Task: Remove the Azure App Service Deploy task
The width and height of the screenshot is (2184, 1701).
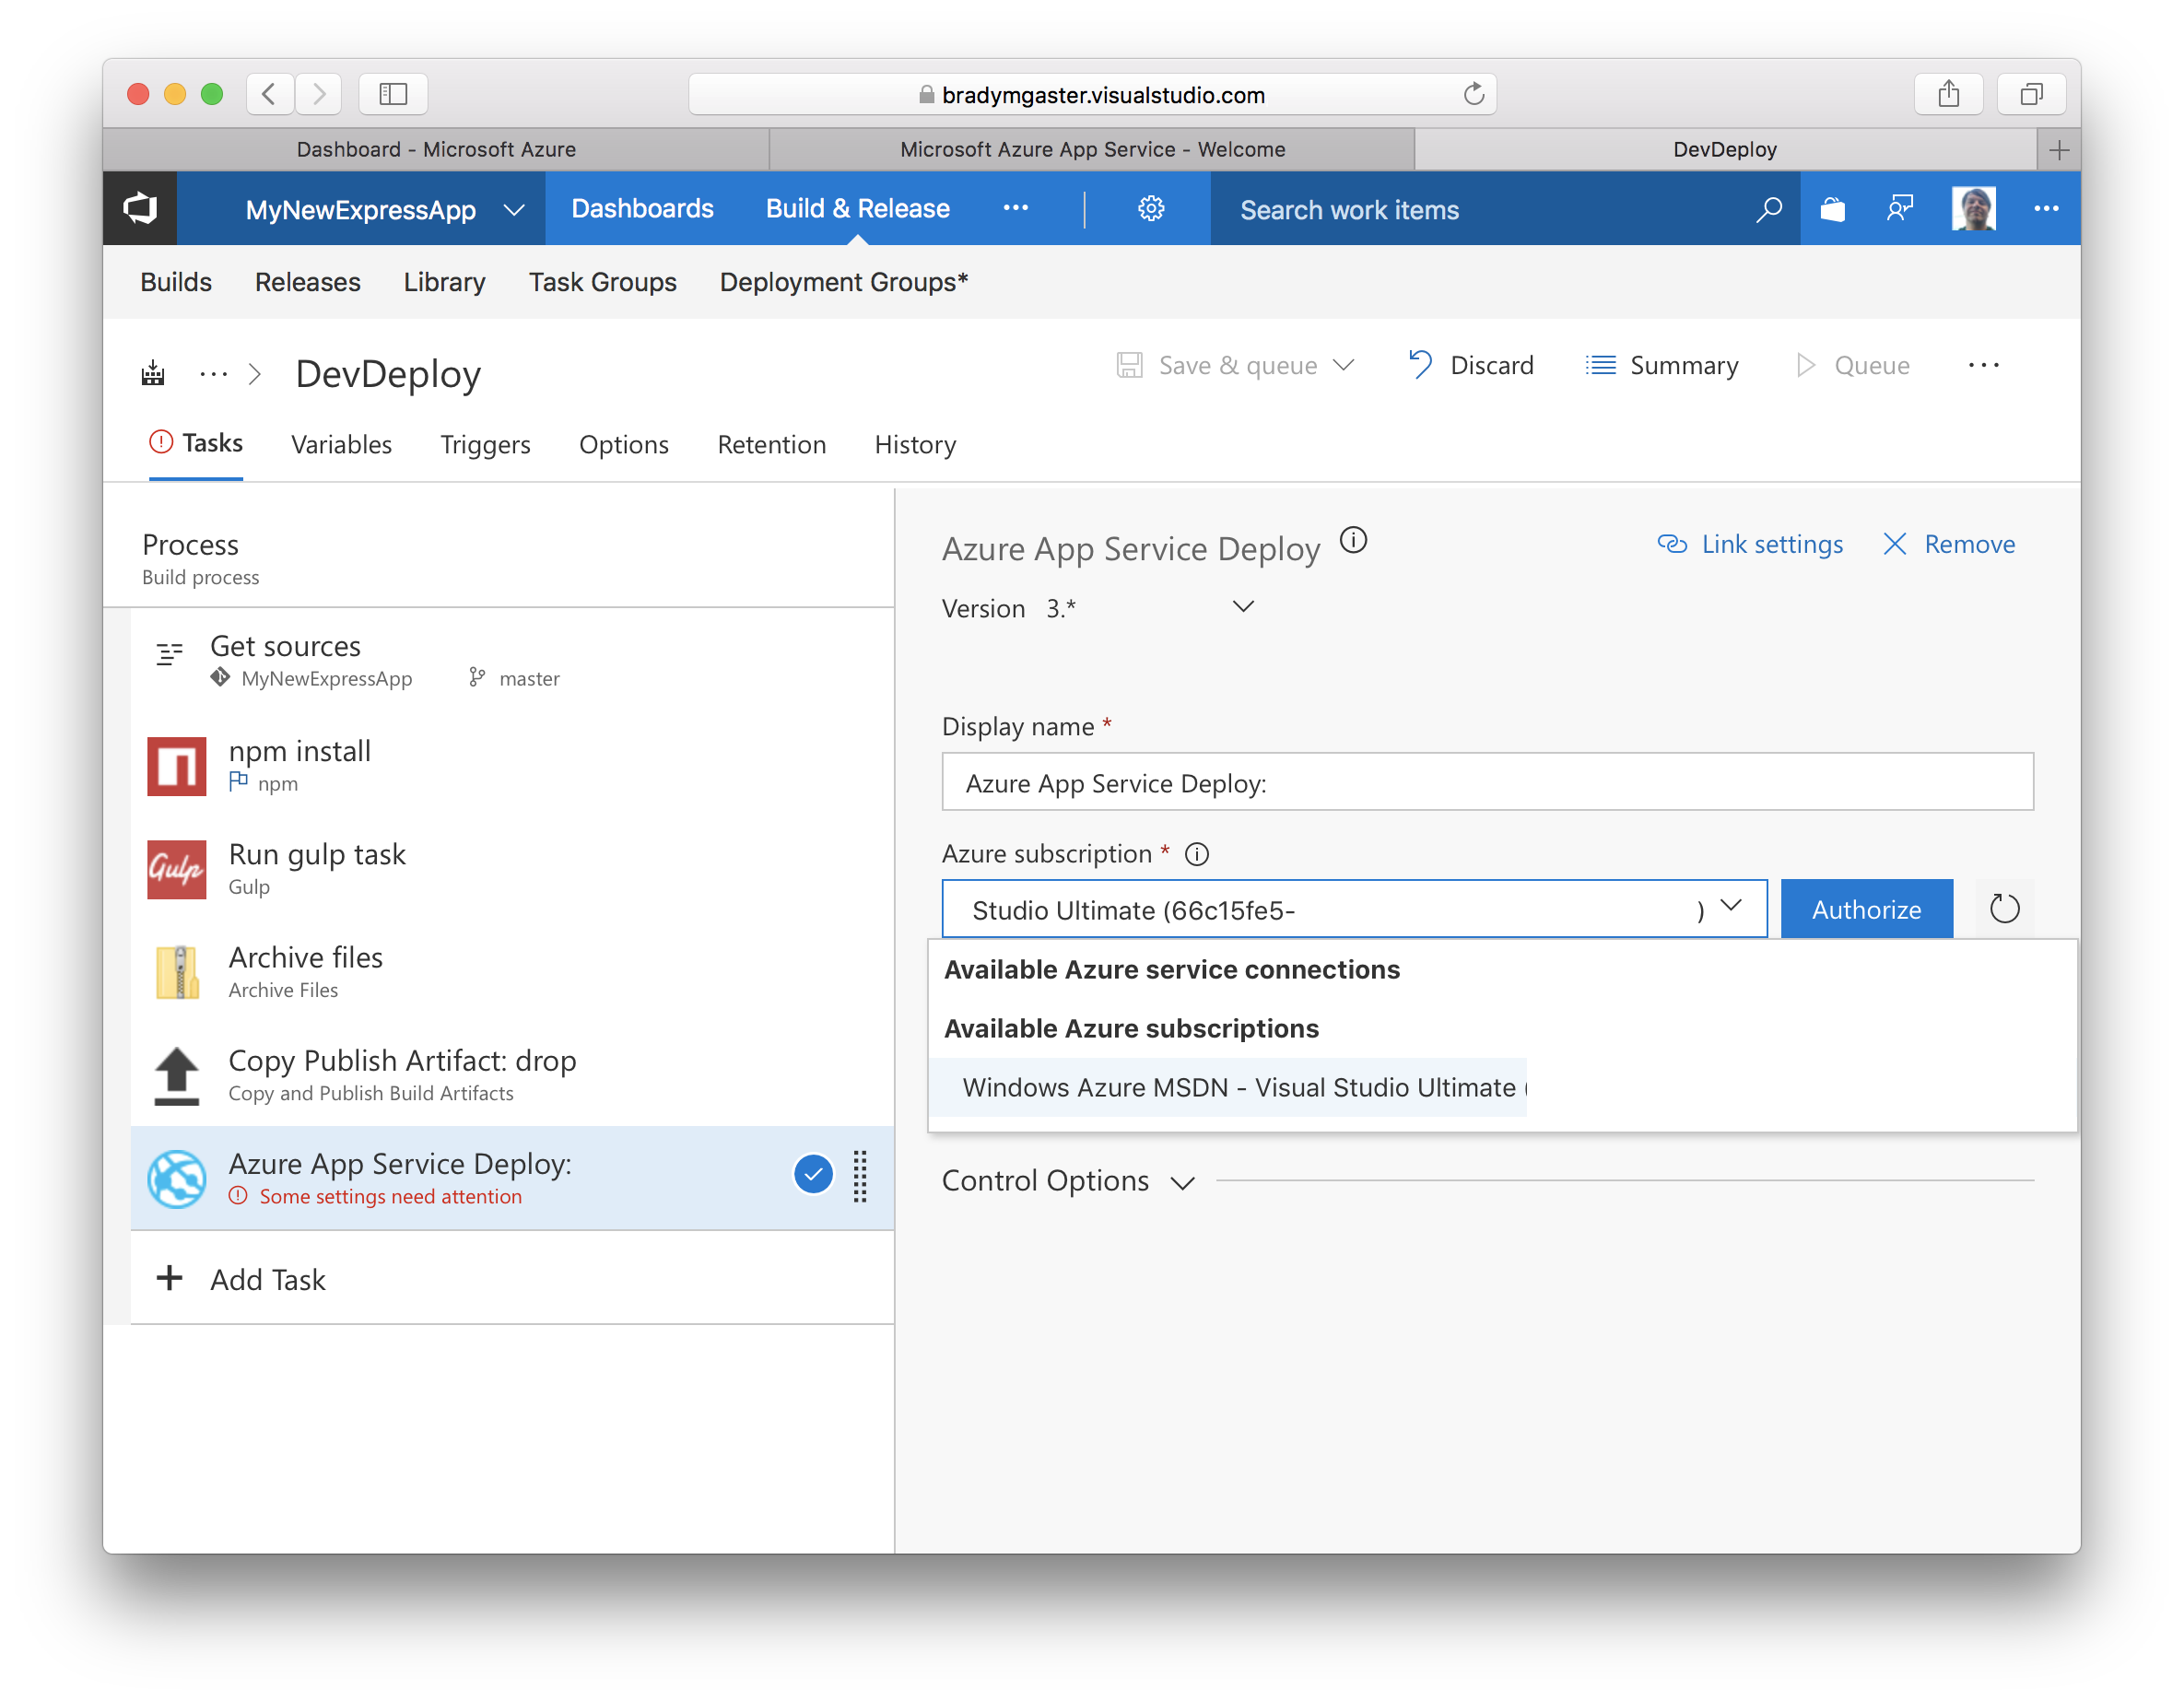Action: [1949, 544]
